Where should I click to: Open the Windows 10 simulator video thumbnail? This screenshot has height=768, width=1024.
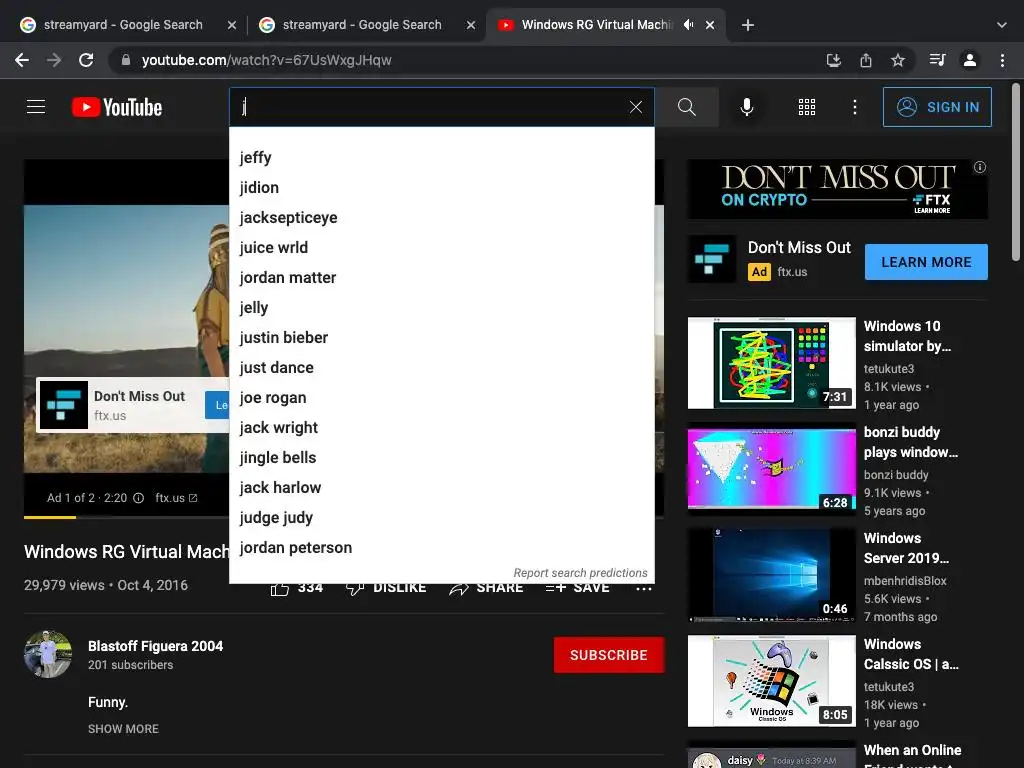point(771,363)
